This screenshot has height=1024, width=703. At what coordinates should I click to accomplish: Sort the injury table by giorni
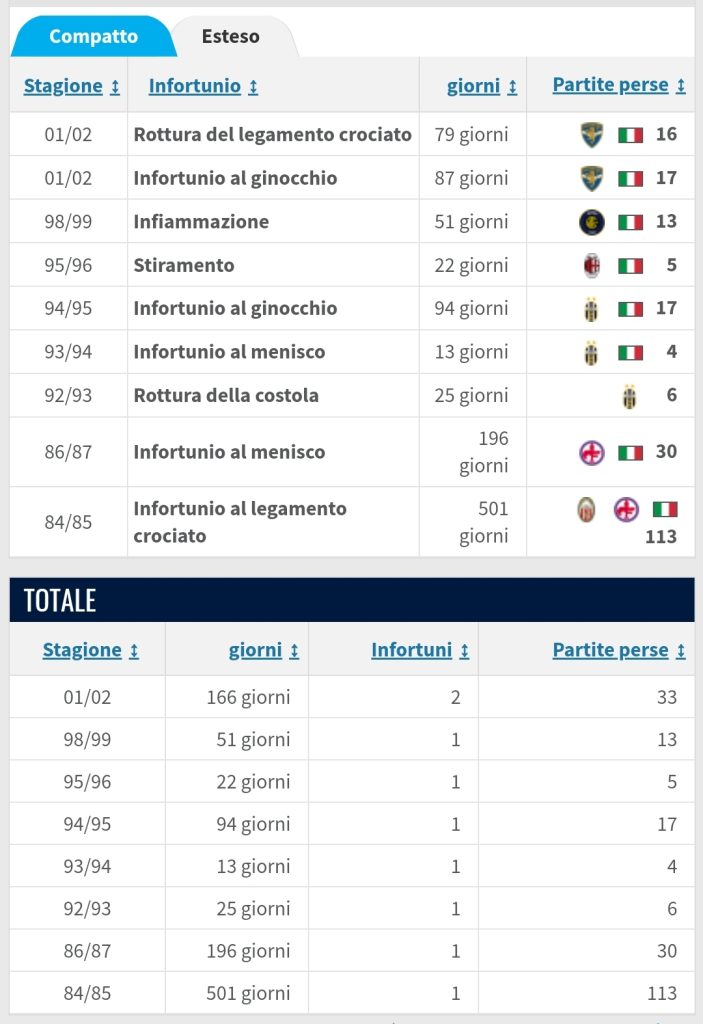482,86
